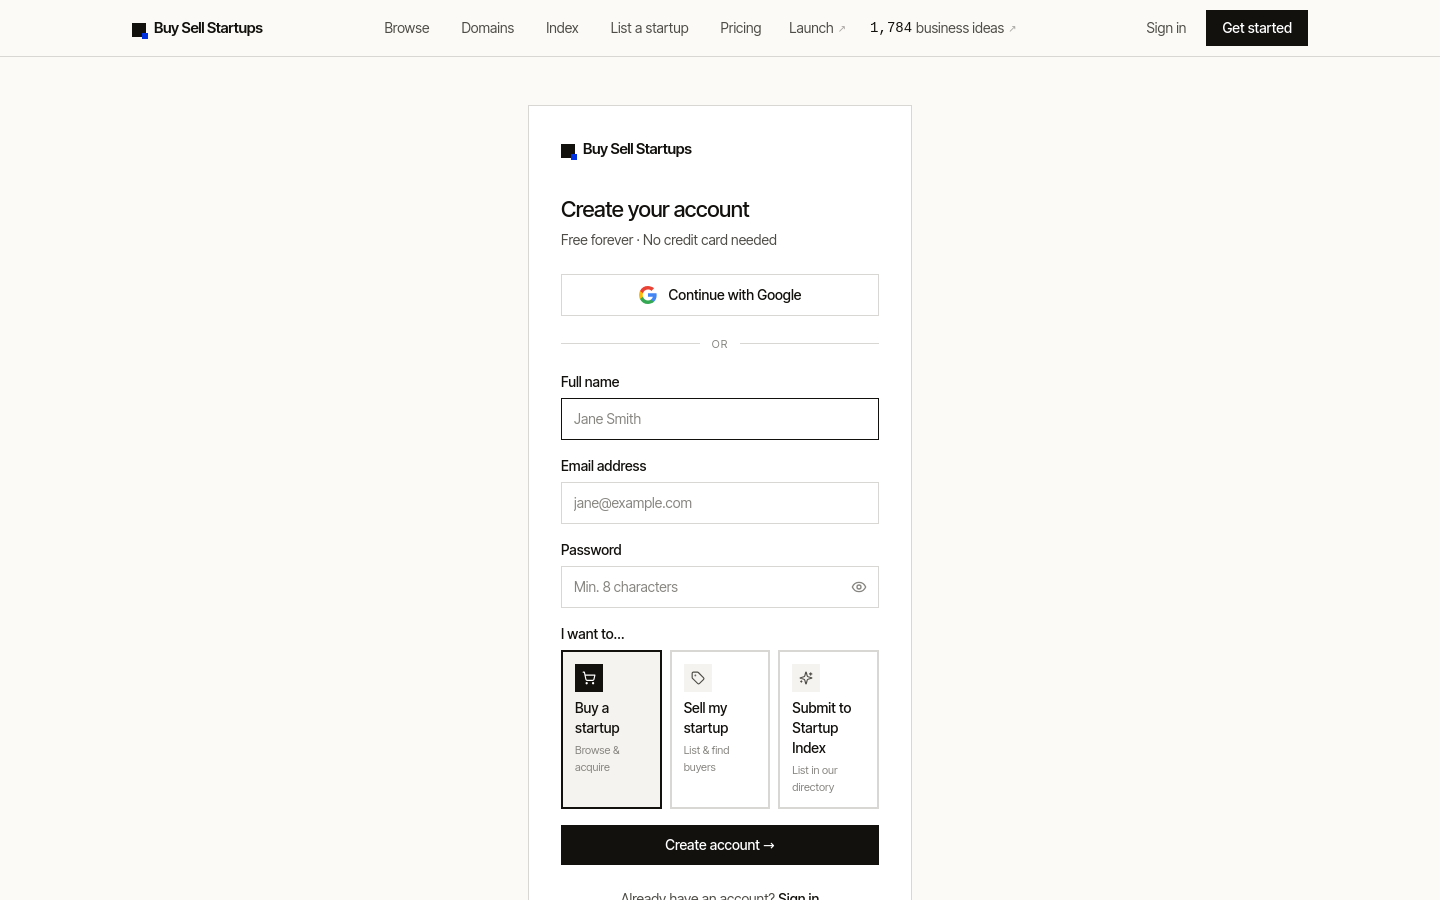Toggle password visibility eye icon
The width and height of the screenshot is (1440, 900).
tap(859, 587)
